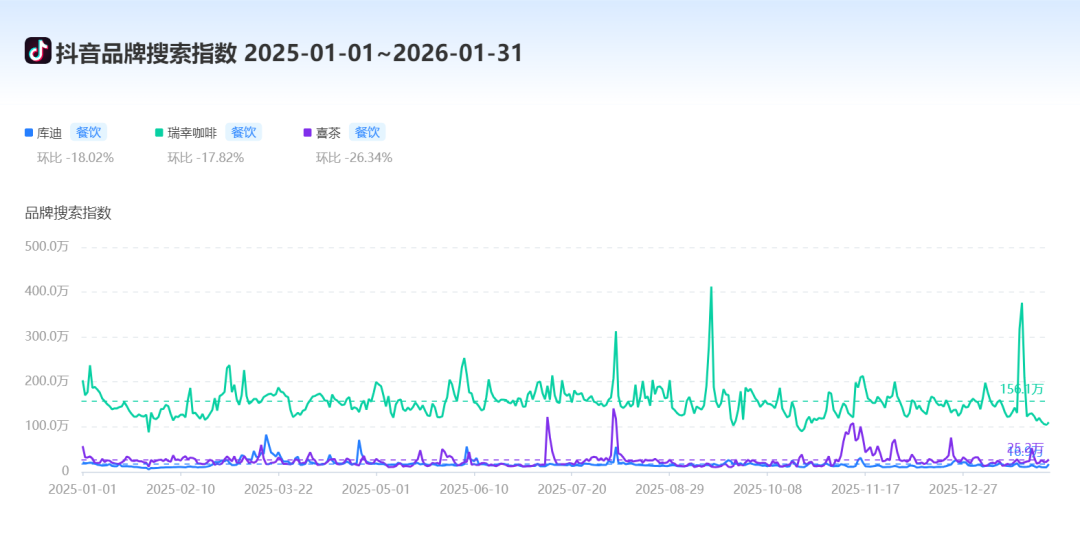Click the 2025-01-01 x-axis date

click(83, 489)
